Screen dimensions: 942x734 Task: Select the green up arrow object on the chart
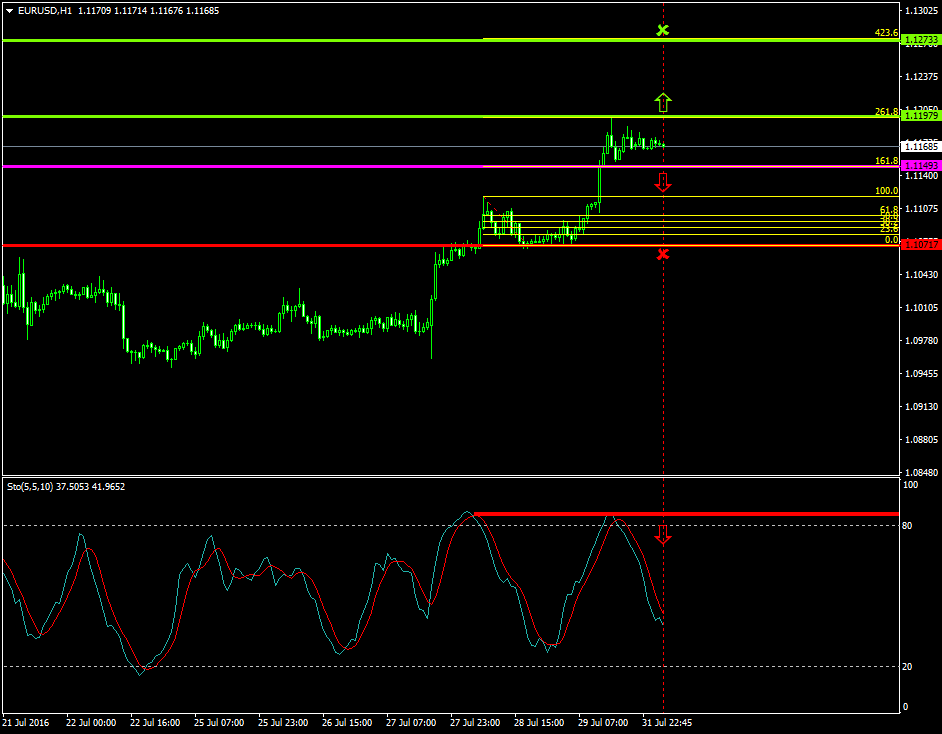coord(662,101)
